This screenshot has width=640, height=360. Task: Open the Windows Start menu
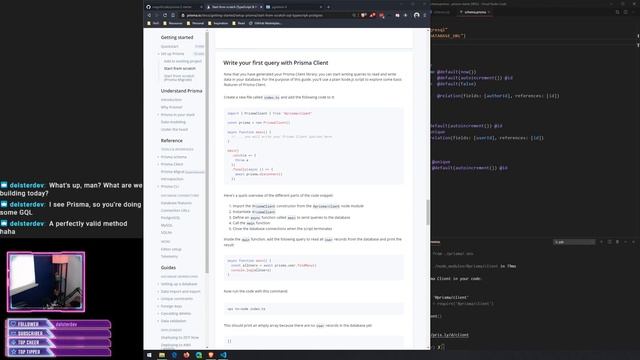pos(149,355)
